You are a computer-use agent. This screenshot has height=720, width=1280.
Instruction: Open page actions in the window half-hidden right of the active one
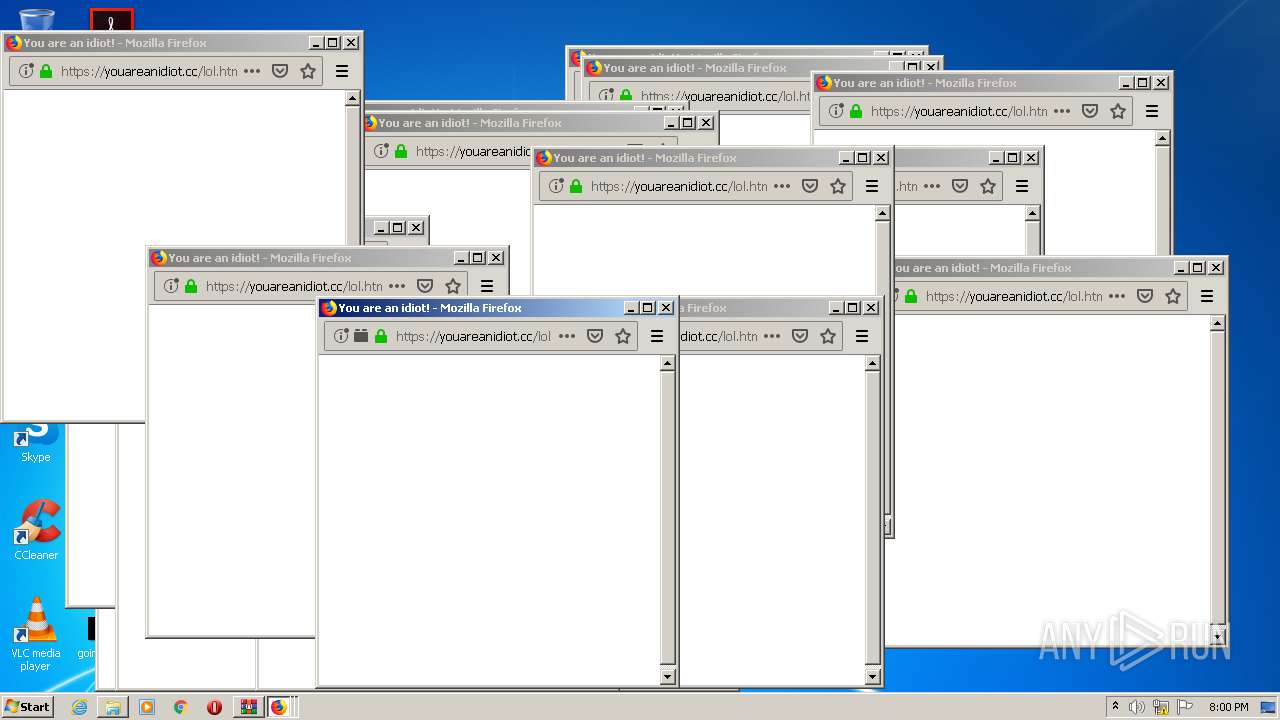(772, 336)
